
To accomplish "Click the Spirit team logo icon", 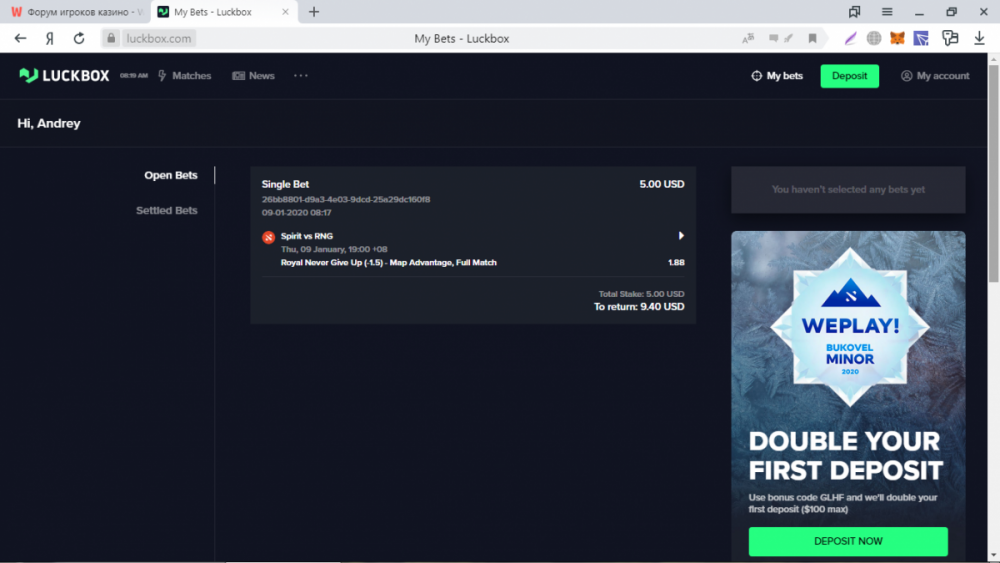I will (268, 237).
